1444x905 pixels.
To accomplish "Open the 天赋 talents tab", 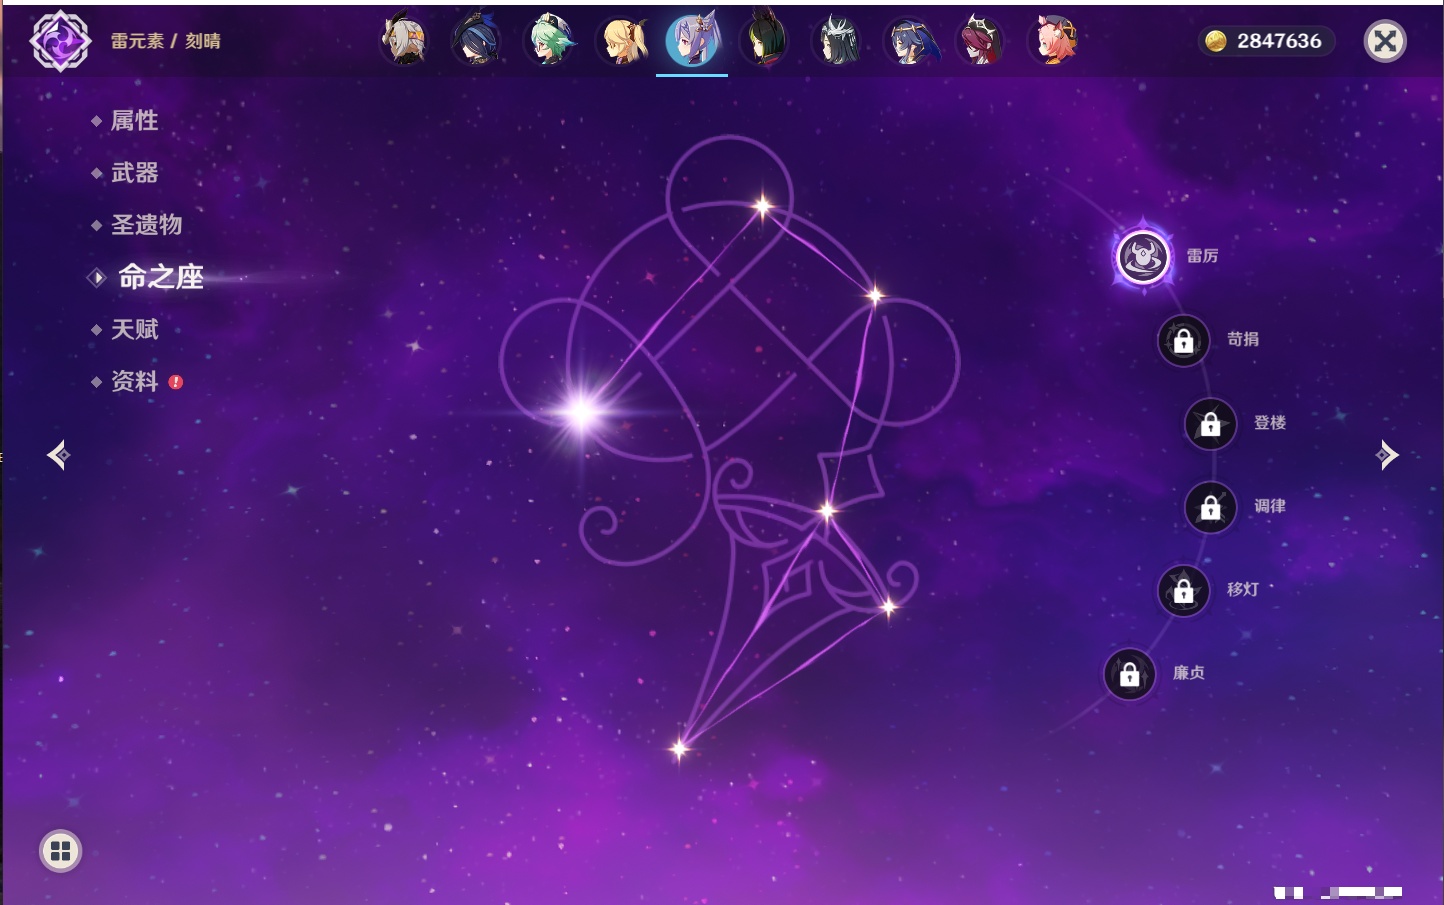I will (134, 329).
